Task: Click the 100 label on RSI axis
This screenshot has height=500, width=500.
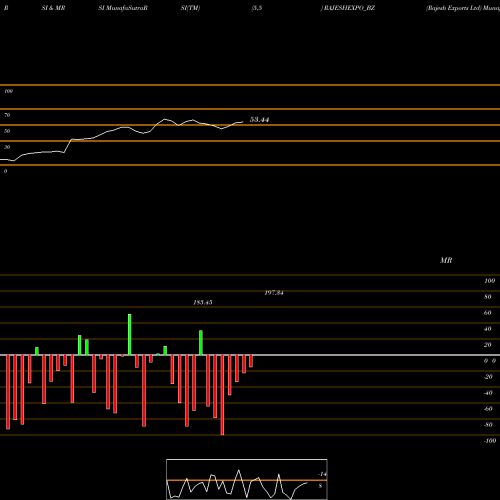Action: tap(8, 91)
